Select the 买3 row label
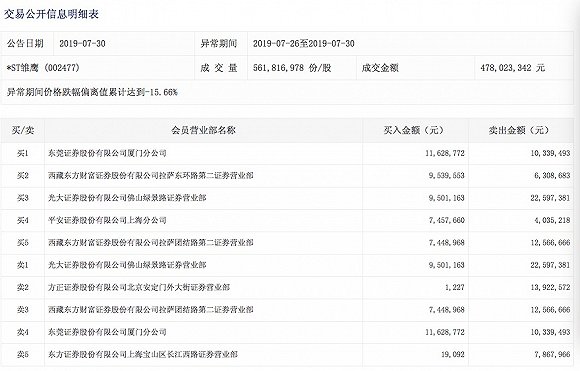The height and width of the screenshot is (371, 580). pyautogui.click(x=23, y=198)
